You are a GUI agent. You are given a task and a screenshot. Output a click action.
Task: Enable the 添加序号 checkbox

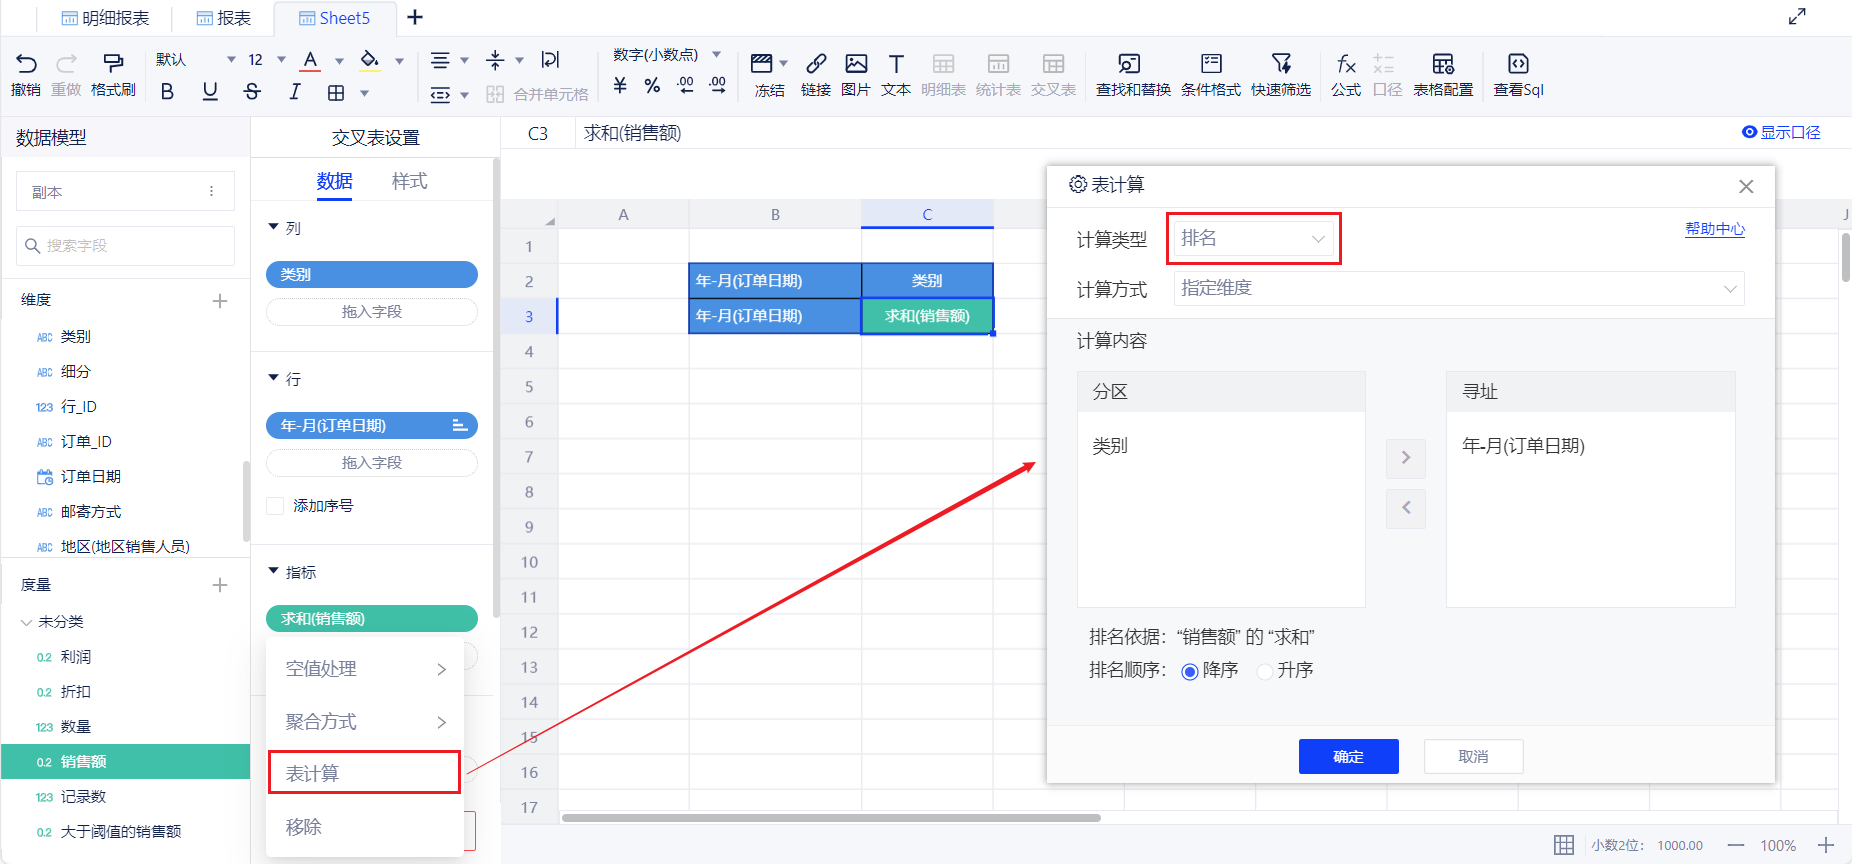click(x=275, y=506)
